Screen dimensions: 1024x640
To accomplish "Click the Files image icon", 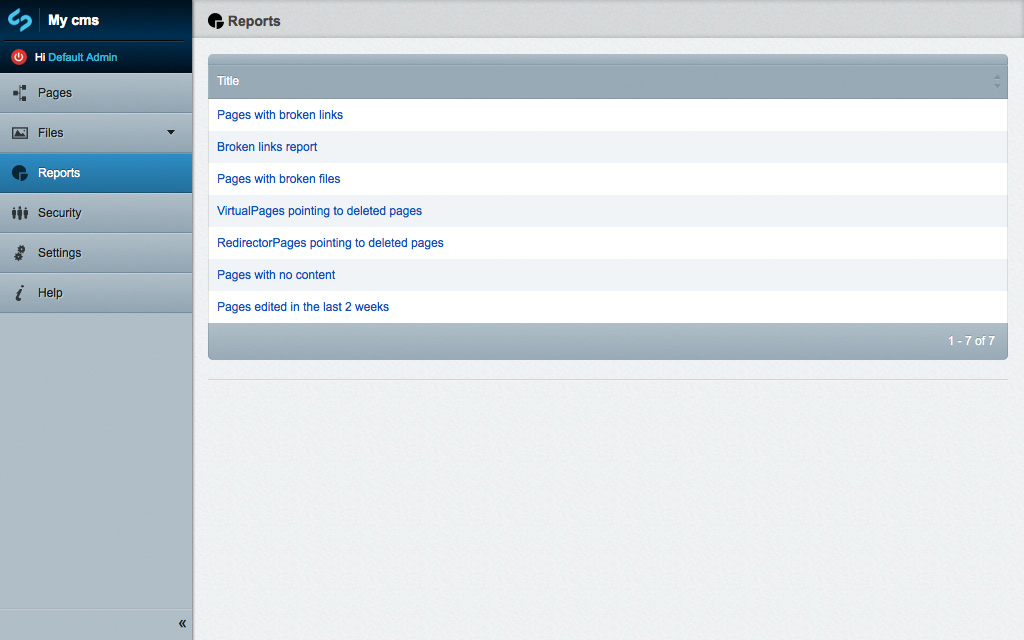I will pyautogui.click(x=20, y=133).
